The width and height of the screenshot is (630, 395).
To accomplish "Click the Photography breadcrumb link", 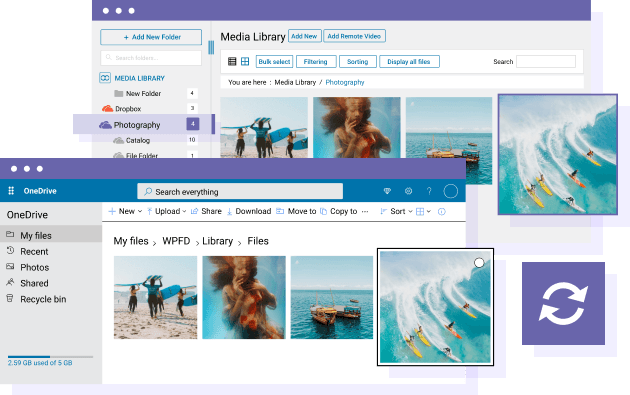I will pyautogui.click(x=345, y=82).
